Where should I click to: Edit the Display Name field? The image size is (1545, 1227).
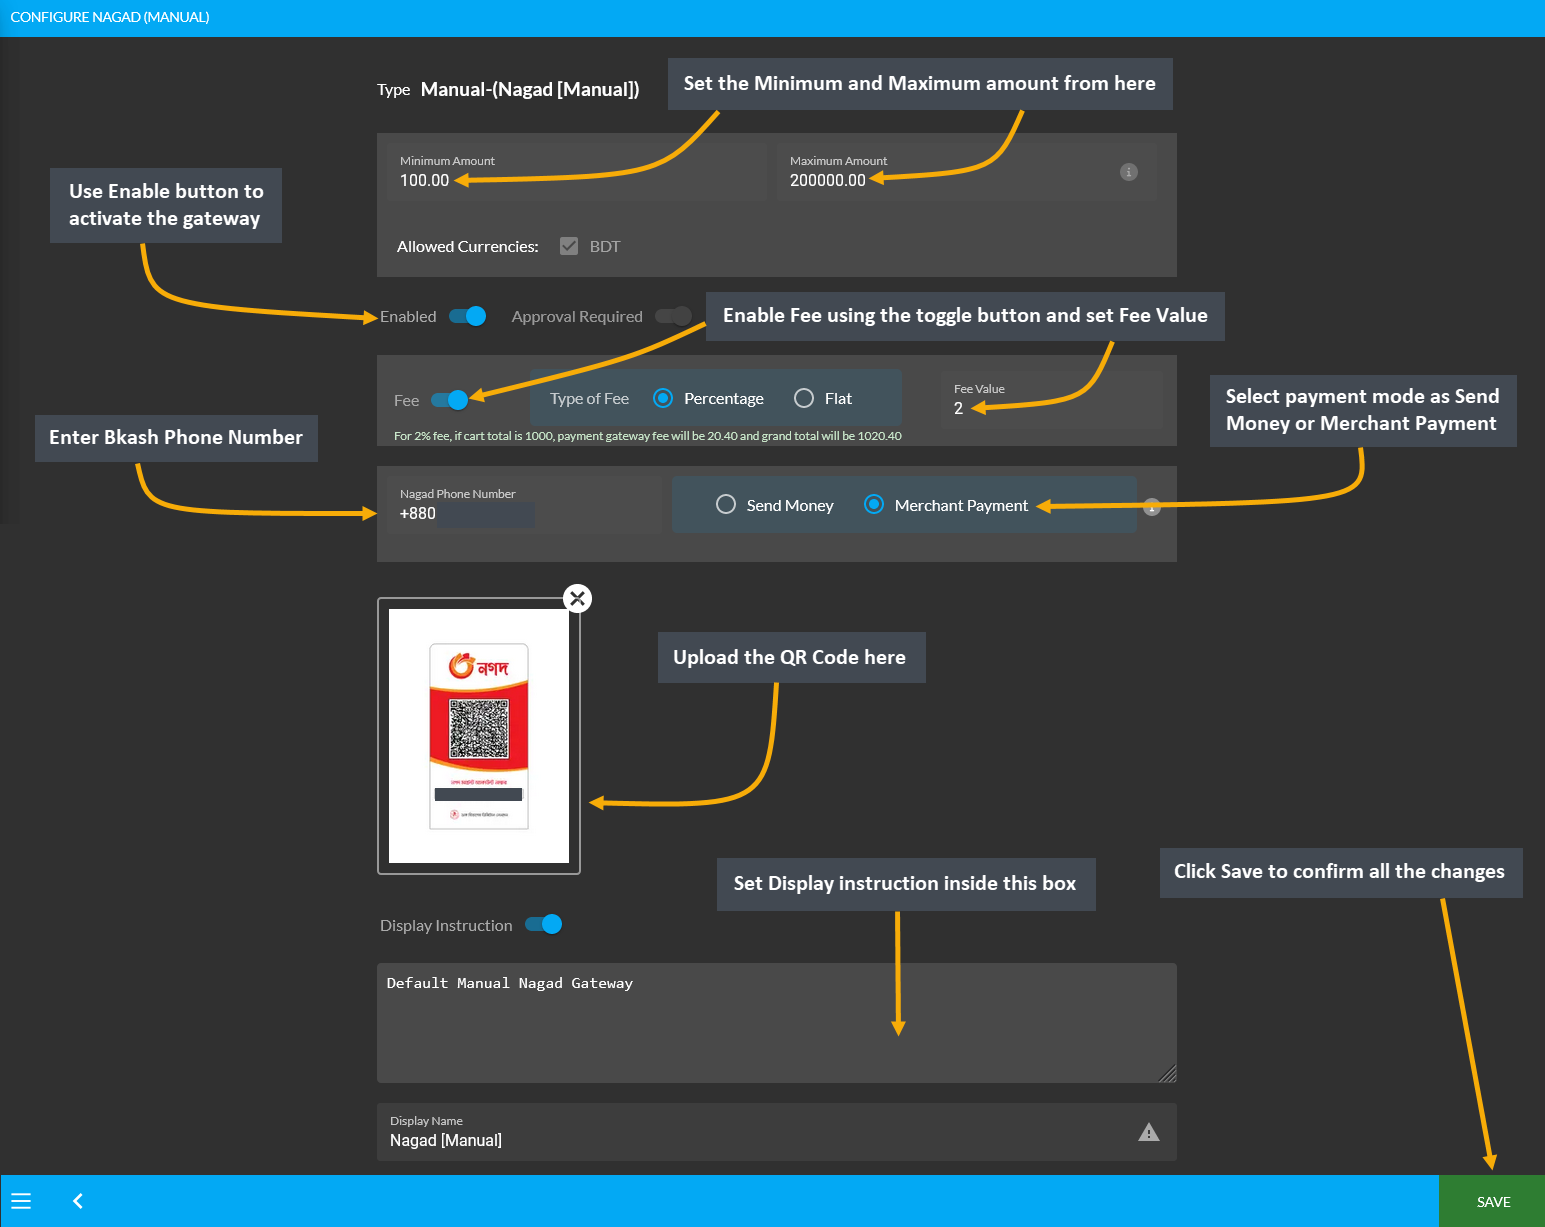pyautogui.click(x=777, y=1132)
